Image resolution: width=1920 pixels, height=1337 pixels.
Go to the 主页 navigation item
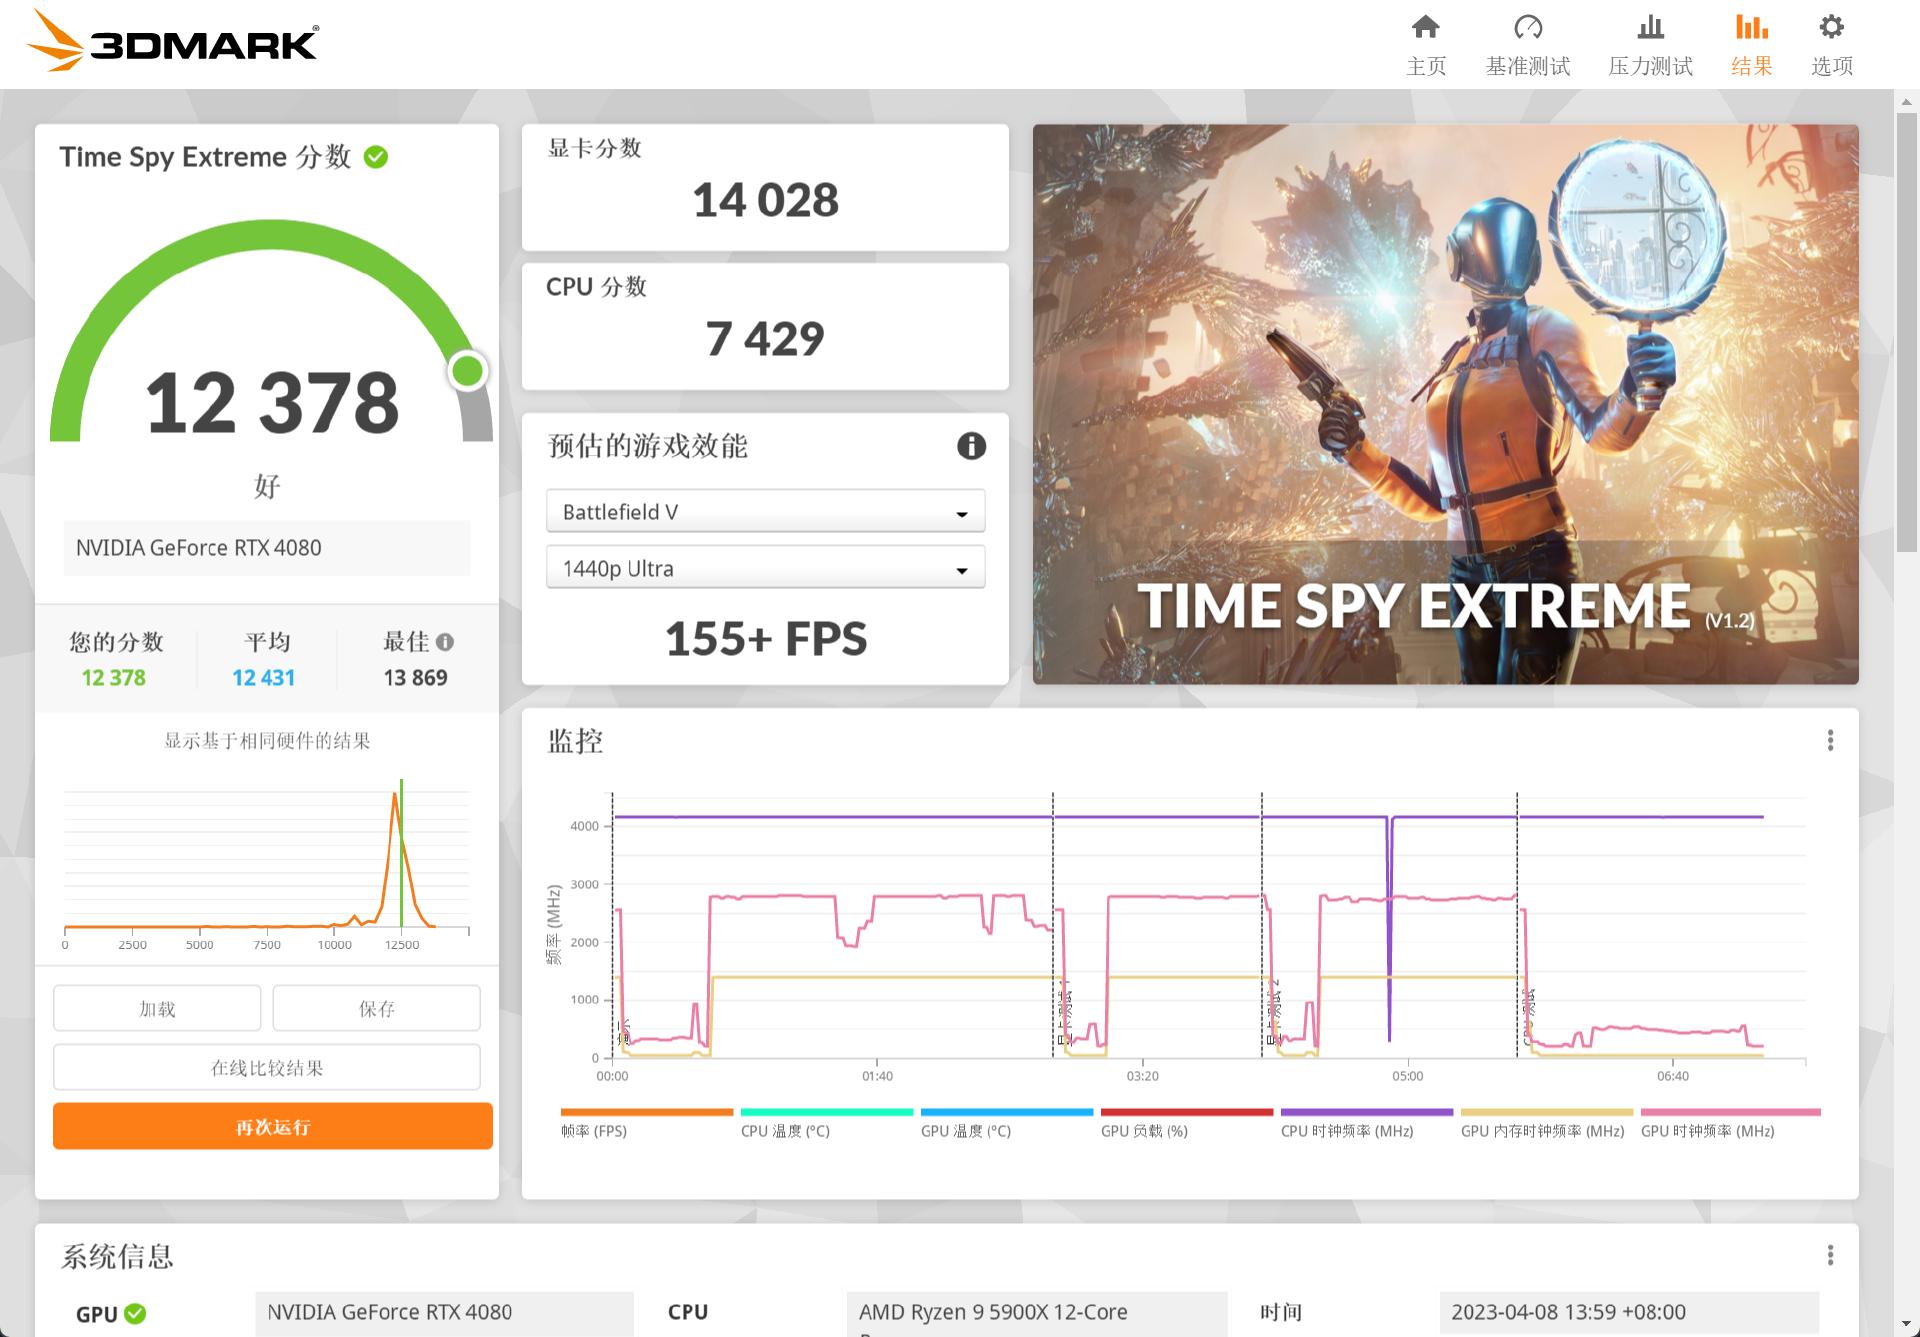click(x=1426, y=44)
